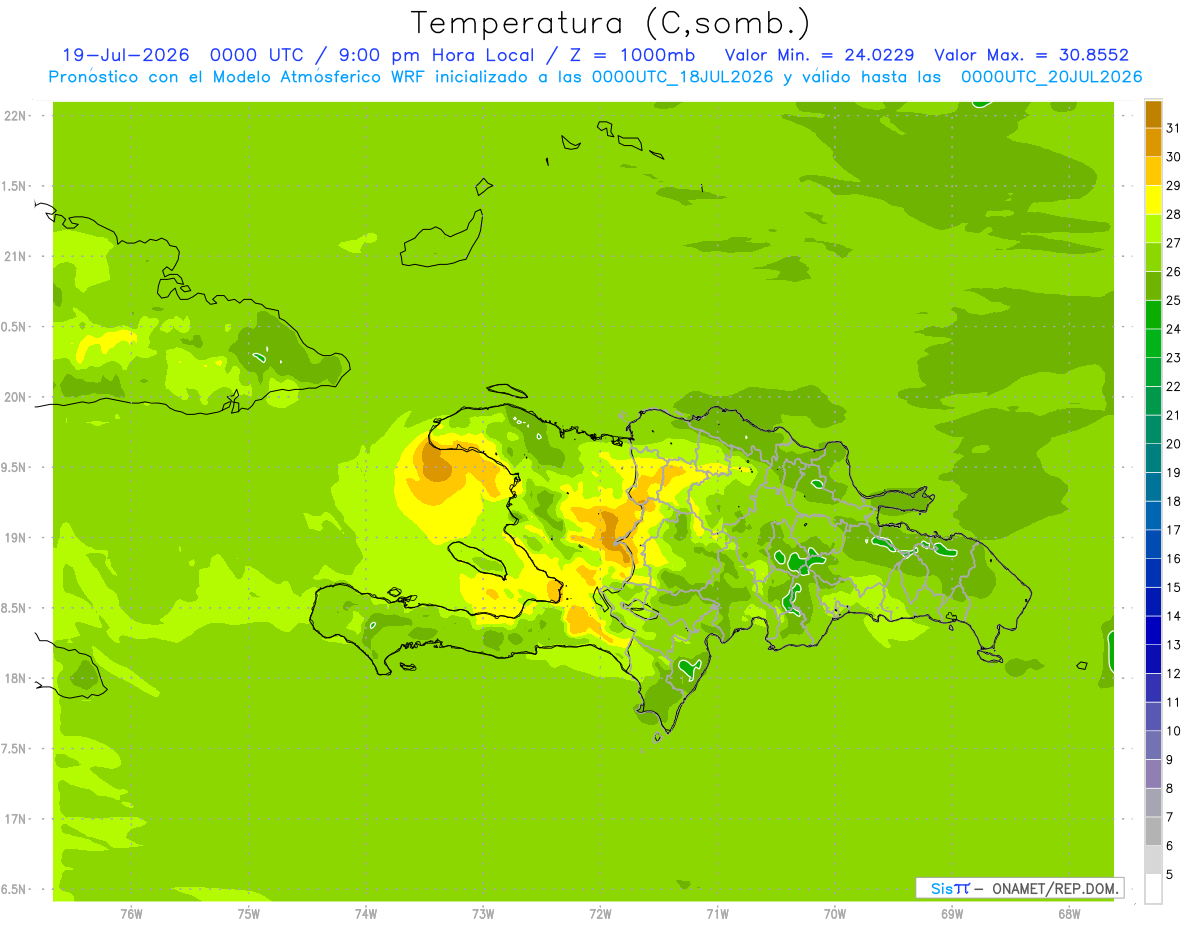The height and width of the screenshot is (927, 1200).
Task: Click the "73W" longitude label
Action: pos(483,914)
